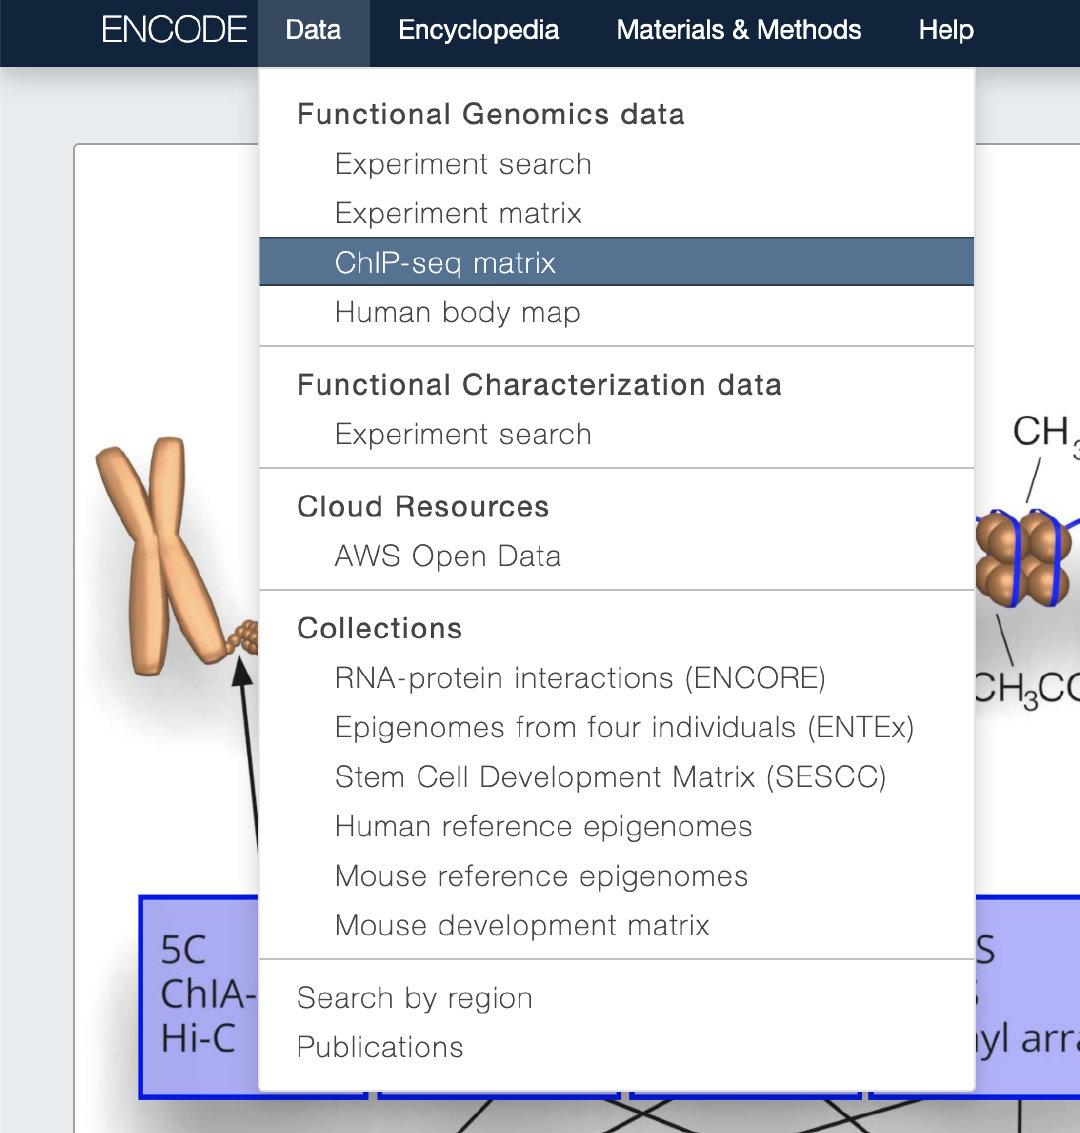This screenshot has height=1133, width=1080.
Task: Select the ChIP-seq matrix item
Action: [x=445, y=263]
